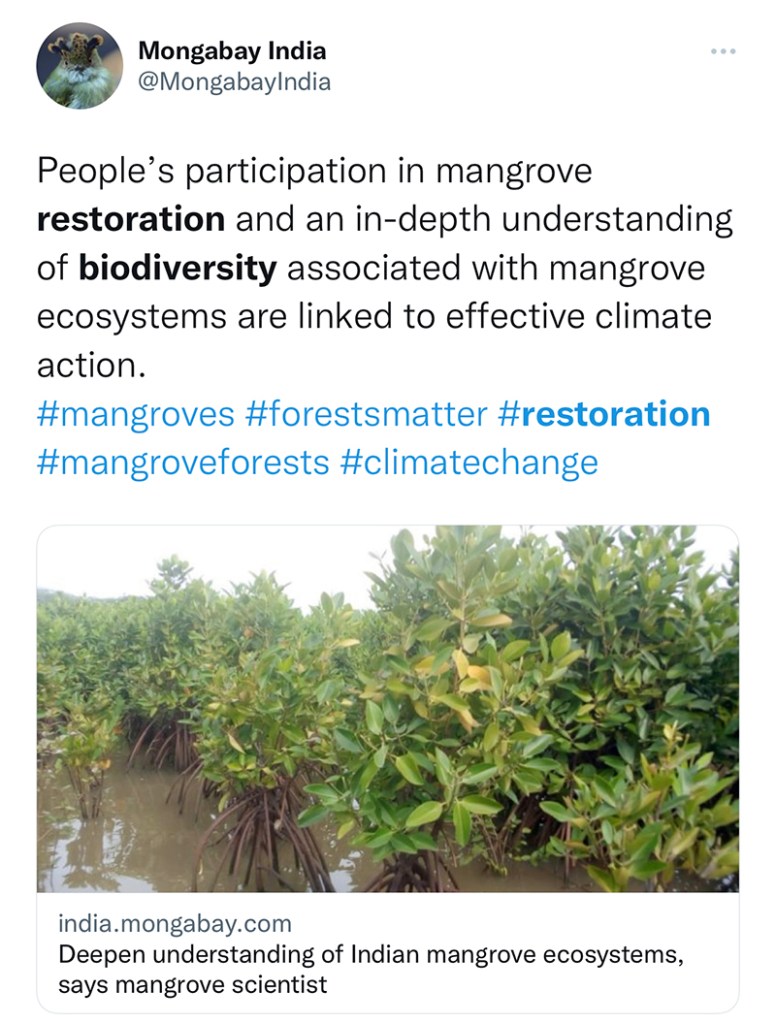776x1023 pixels.
Task: Click the word 'action.' ending the tweet
Action: tap(92, 365)
